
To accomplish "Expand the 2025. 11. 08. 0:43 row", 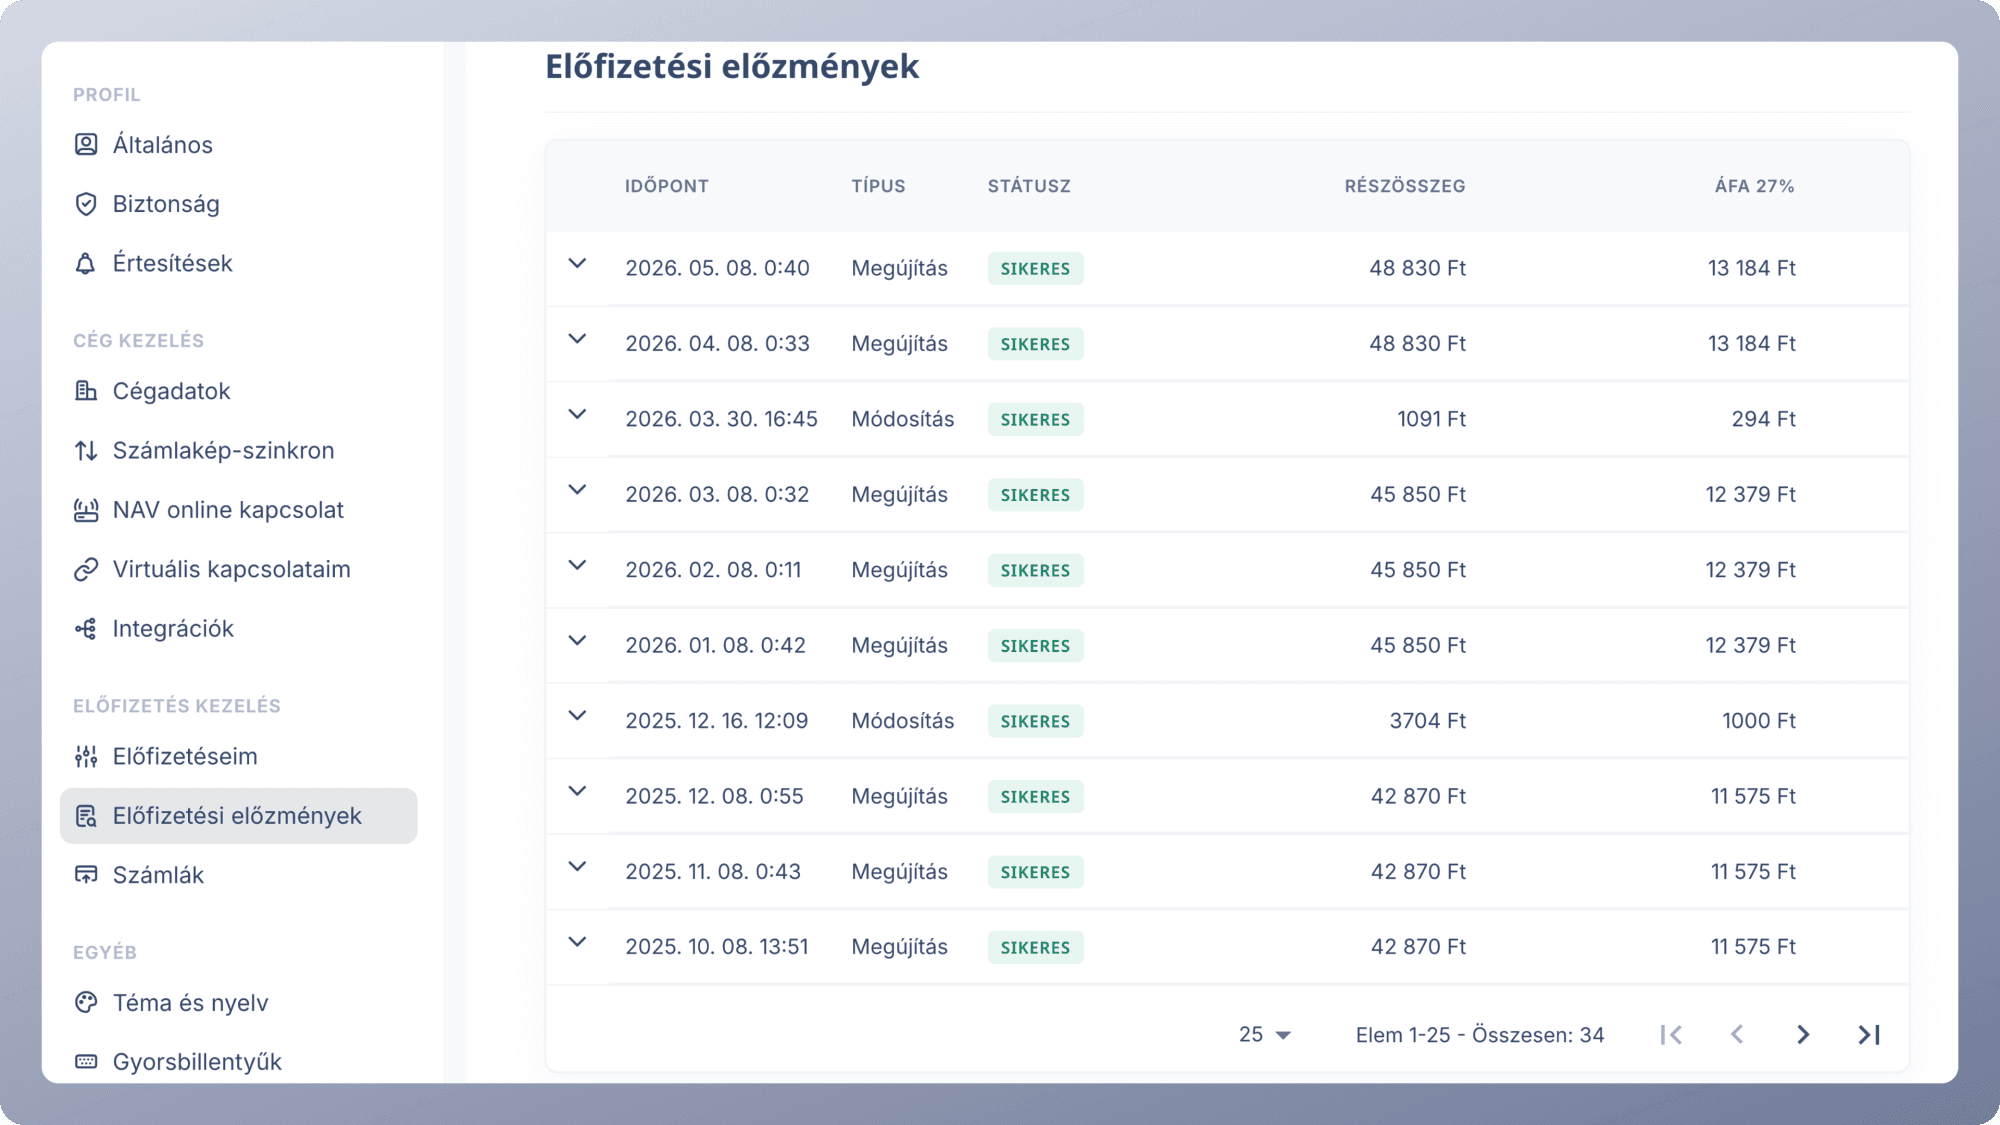I will (x=577, y=867).
